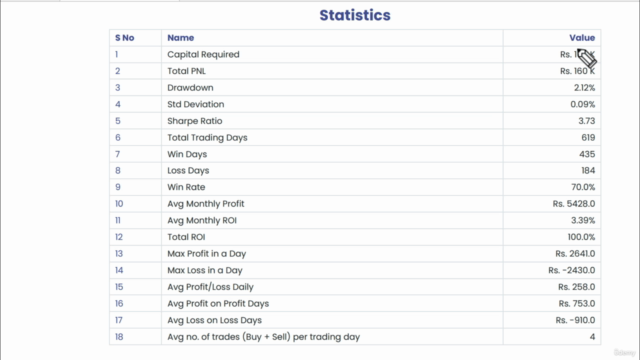Click the '619' trading days value
The height and width of the screenshot is (360, 640).
tap(588, 138)
